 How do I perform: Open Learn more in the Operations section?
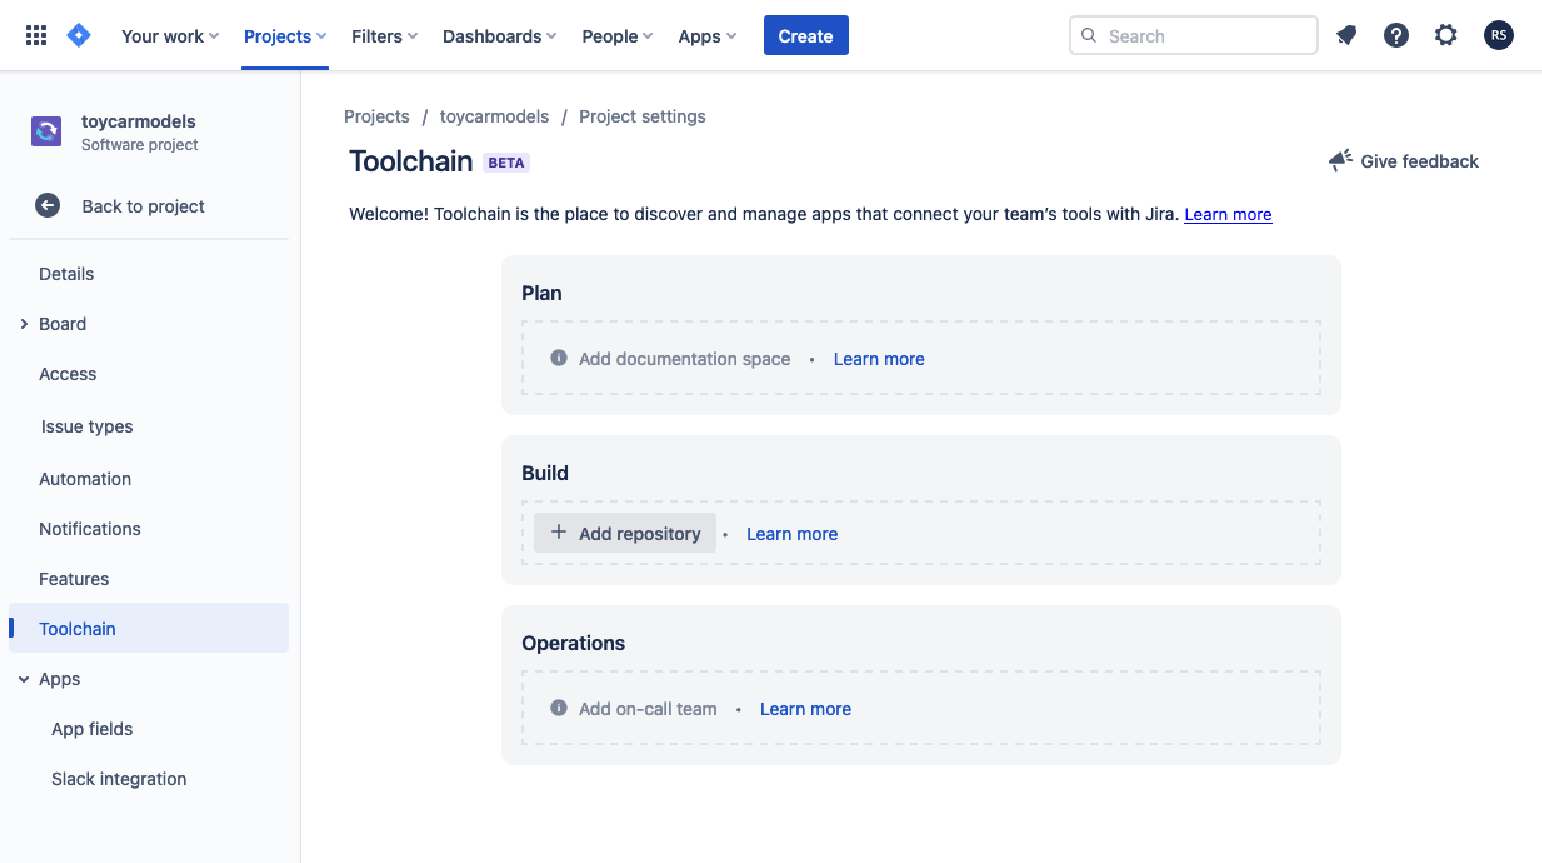[805, 709]
